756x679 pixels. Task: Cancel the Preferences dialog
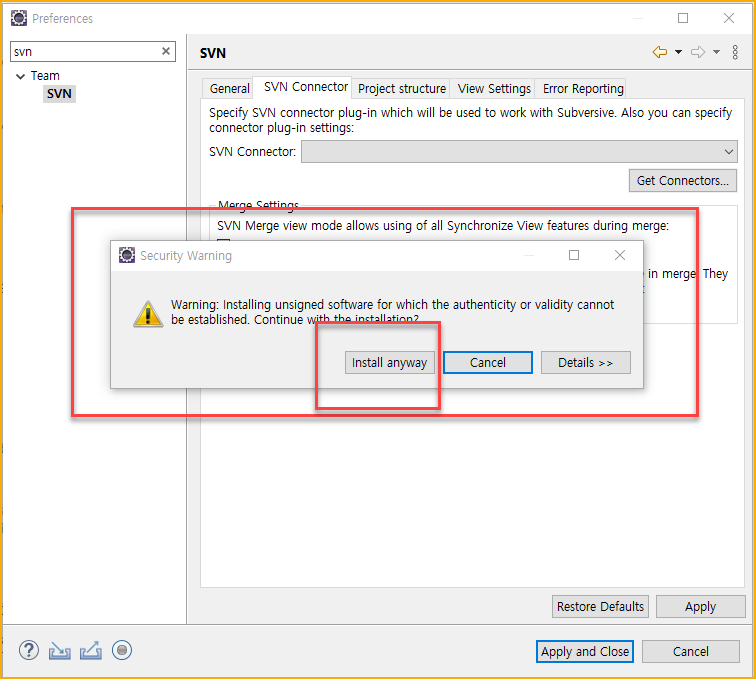[691, 652]
